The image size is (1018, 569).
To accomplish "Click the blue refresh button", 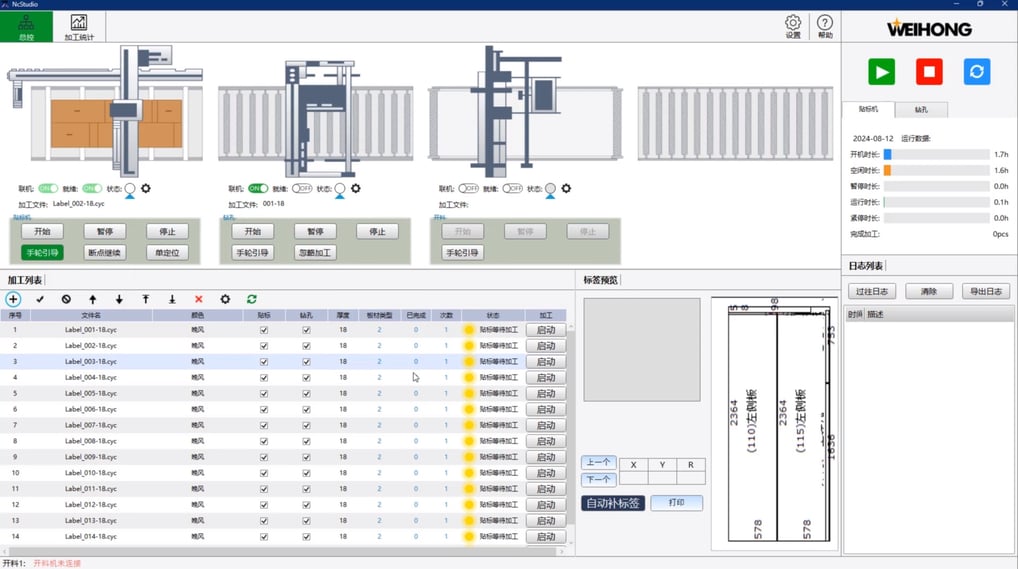I will 976,71.
